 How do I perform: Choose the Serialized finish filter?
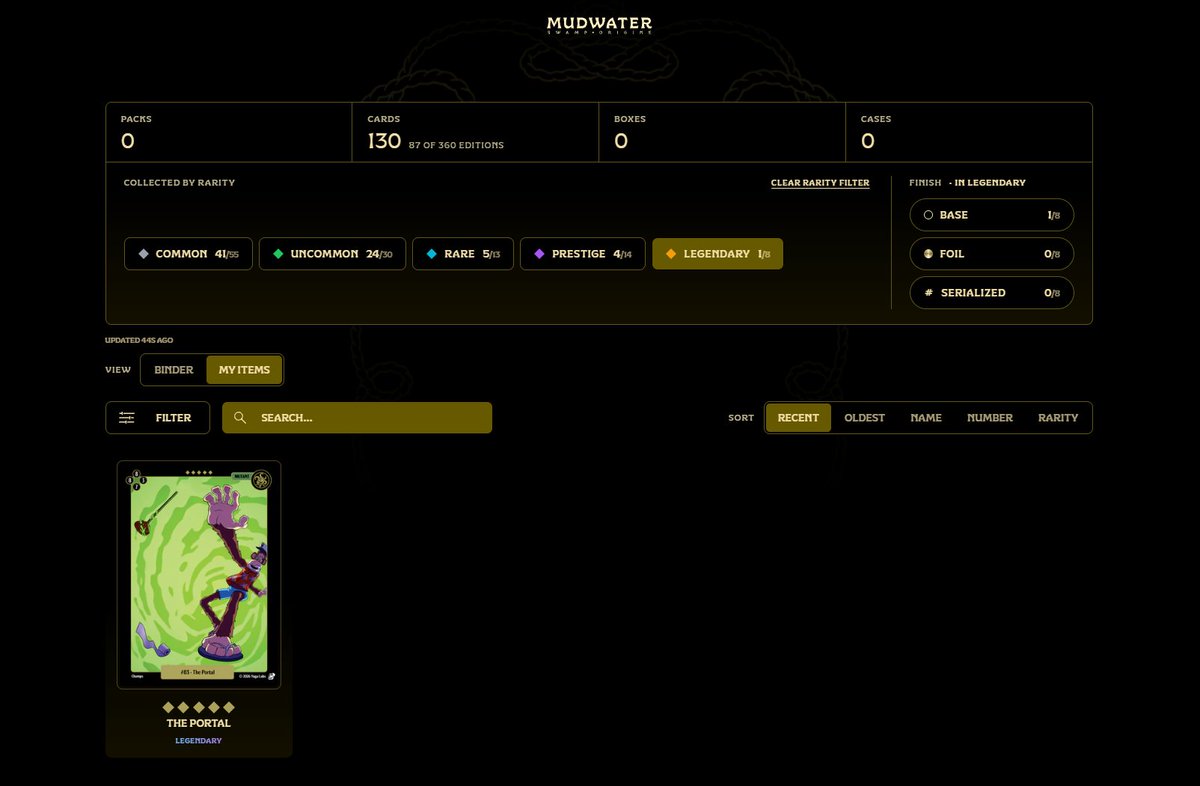point(992,293)
